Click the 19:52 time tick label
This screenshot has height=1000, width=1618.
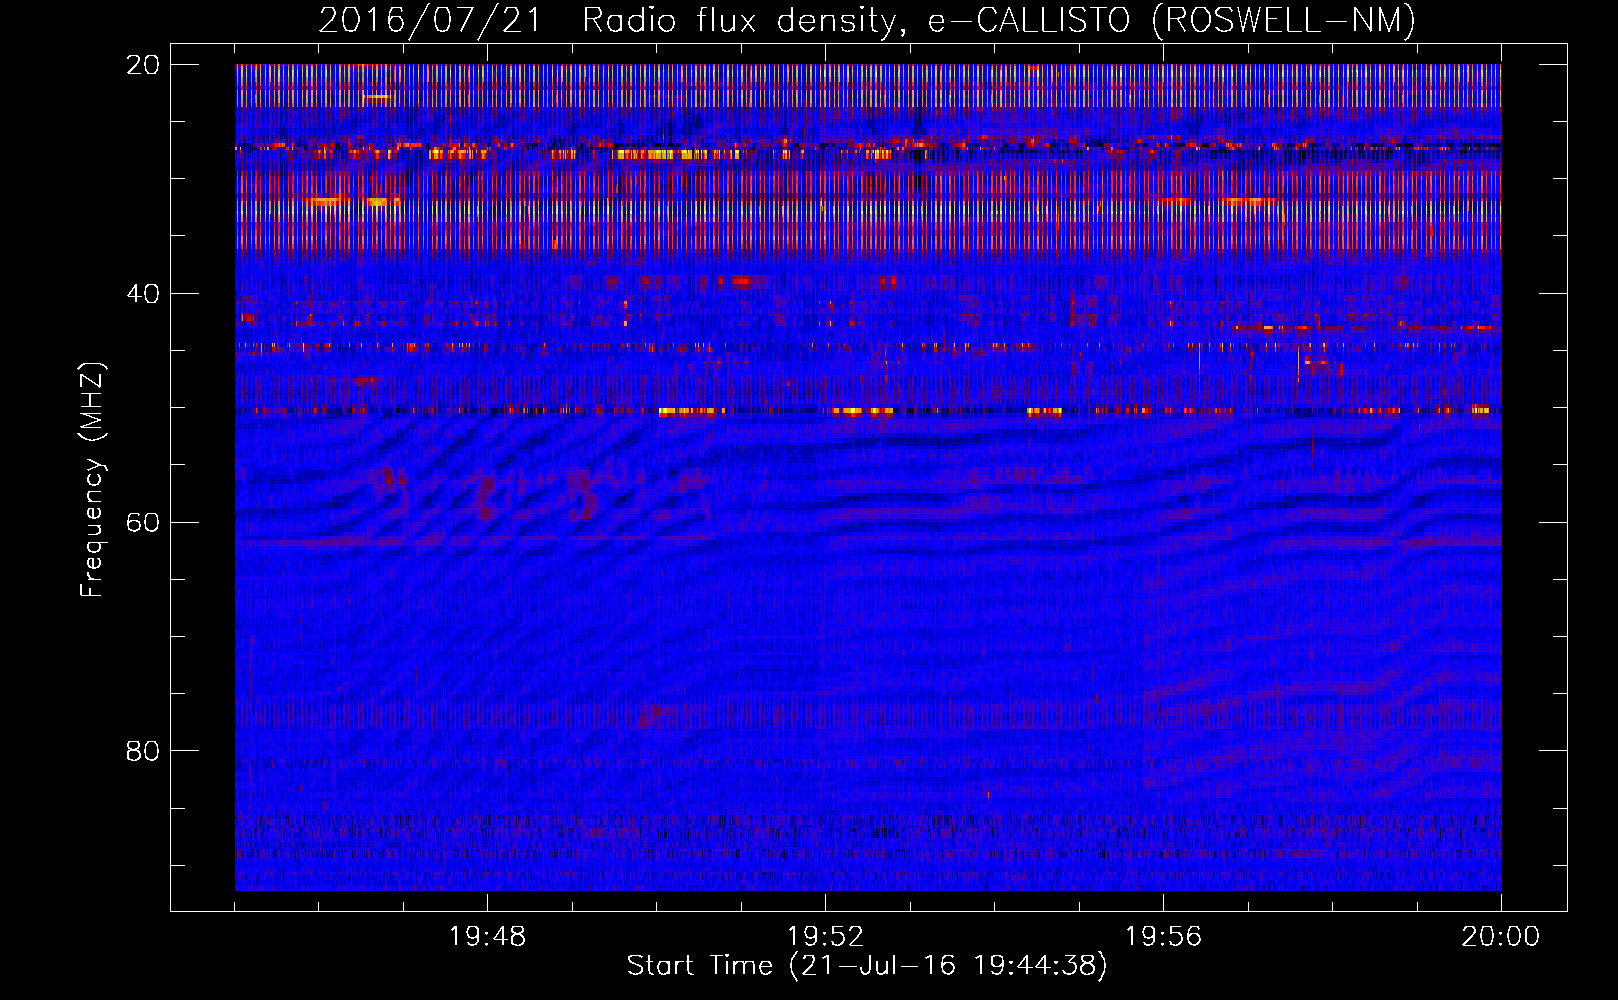click(825, 937)
